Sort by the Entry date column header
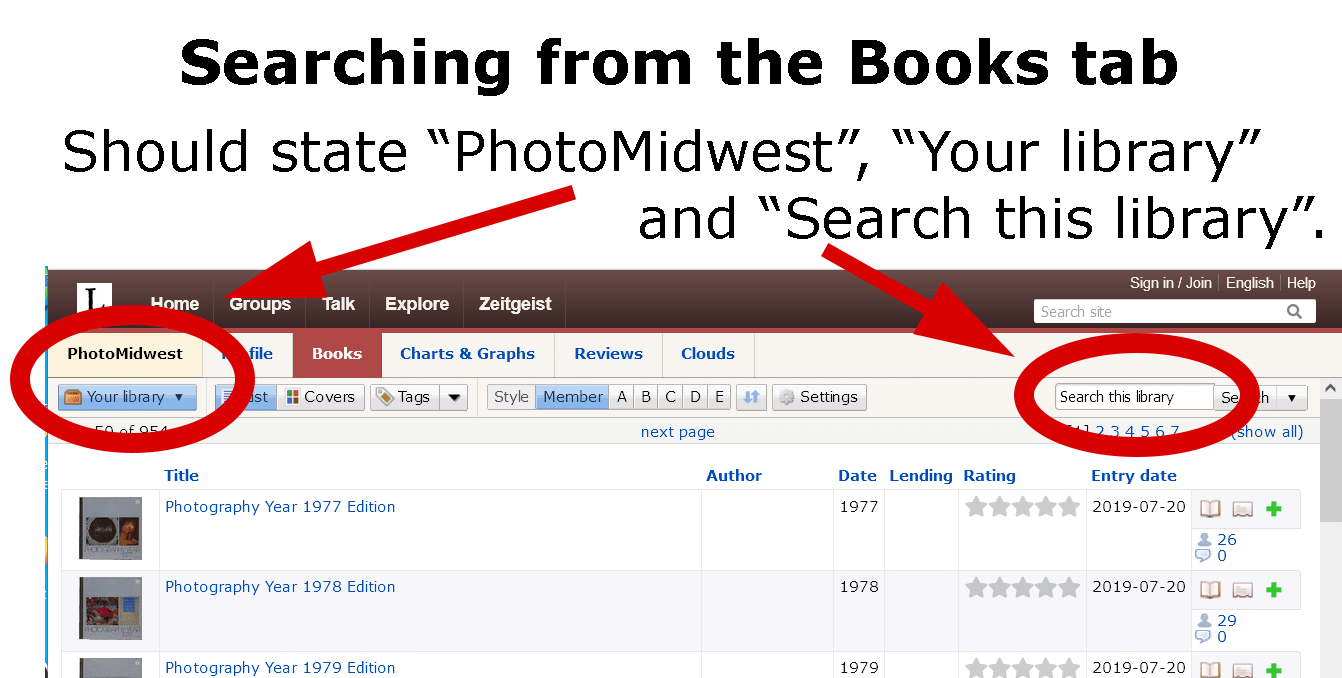 tap(1134, 476)
